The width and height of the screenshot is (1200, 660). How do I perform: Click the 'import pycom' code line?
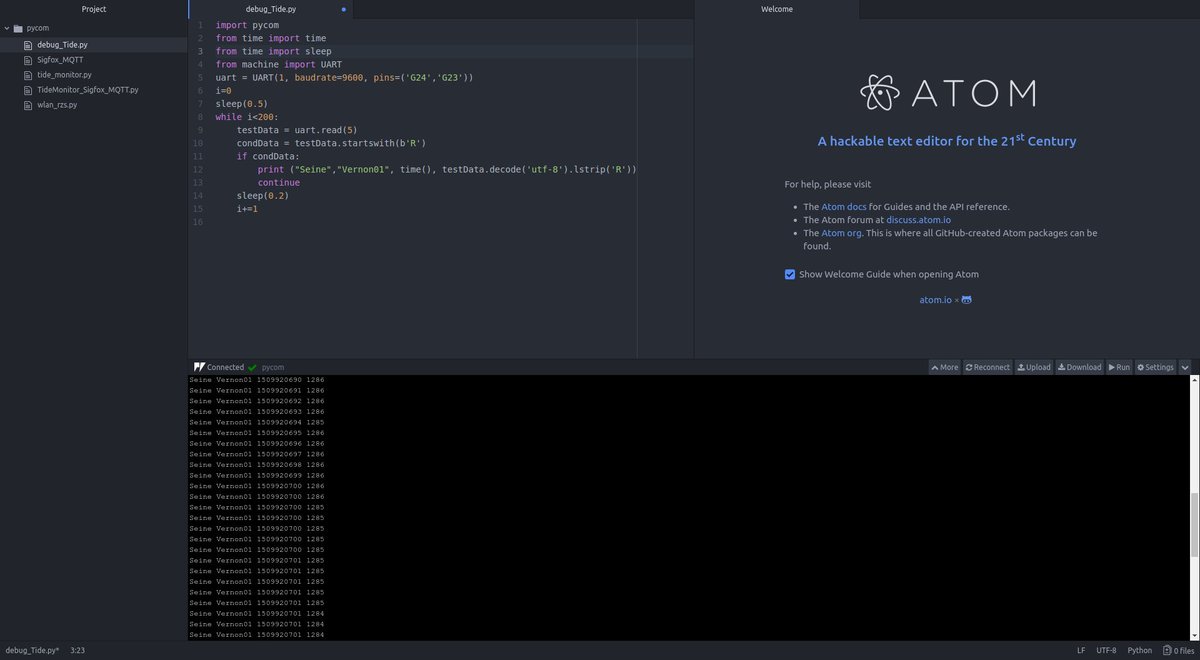coord(247,25)
